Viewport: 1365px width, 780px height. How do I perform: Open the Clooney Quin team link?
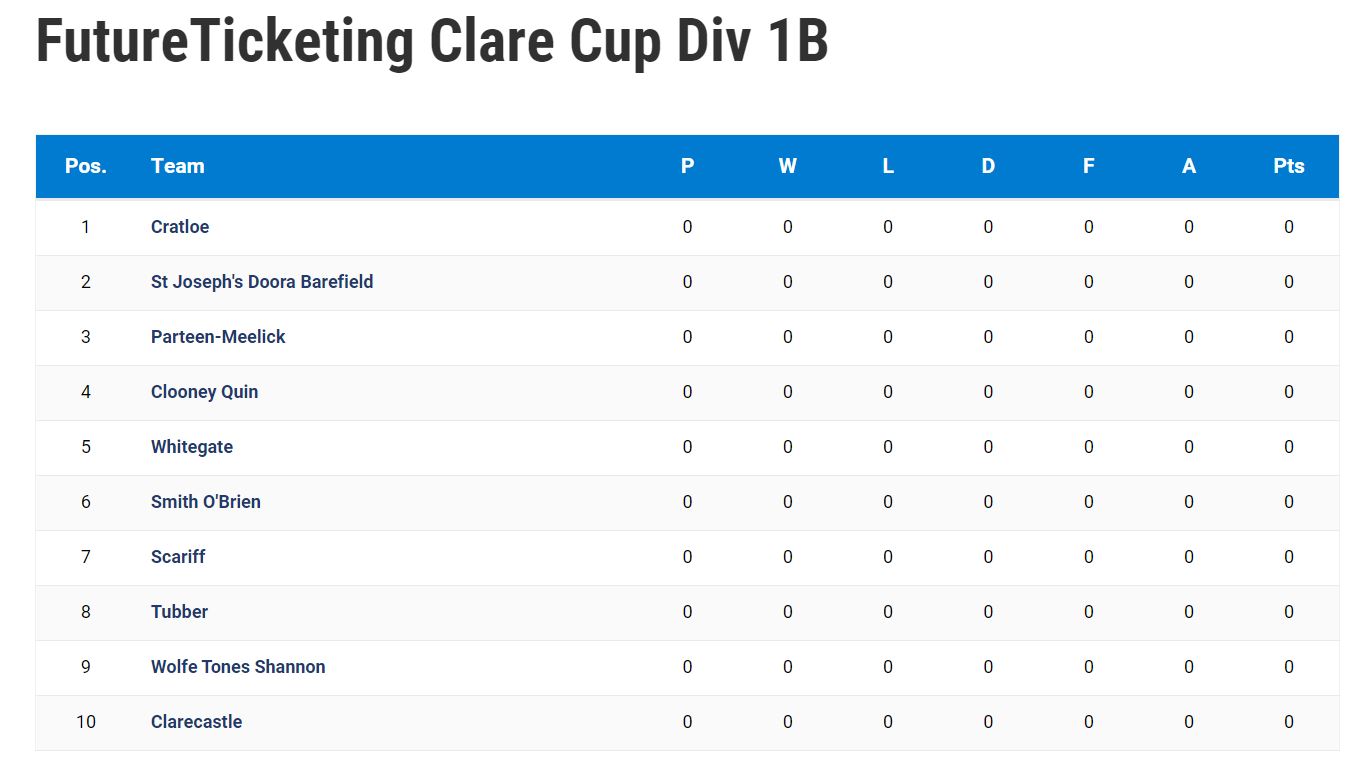coord(204,392)
